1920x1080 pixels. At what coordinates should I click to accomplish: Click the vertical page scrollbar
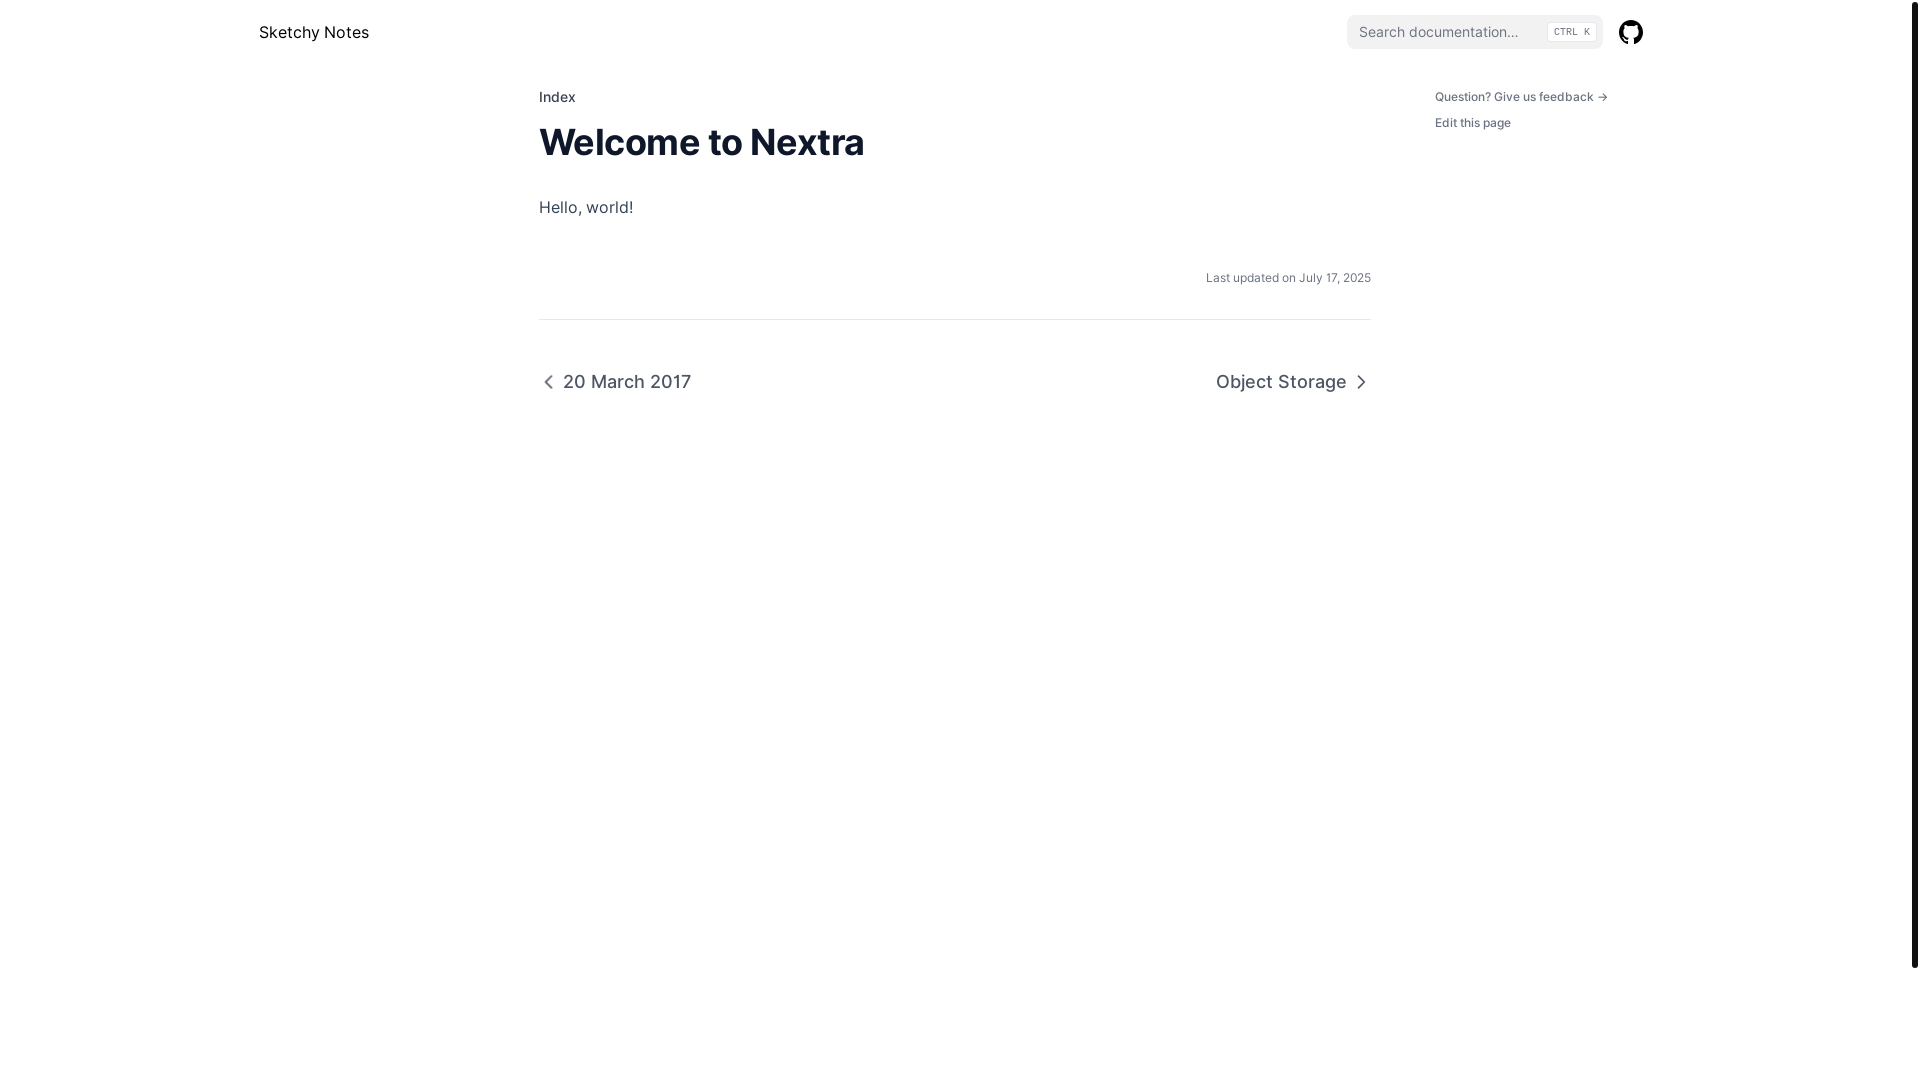pos(1914,484)
